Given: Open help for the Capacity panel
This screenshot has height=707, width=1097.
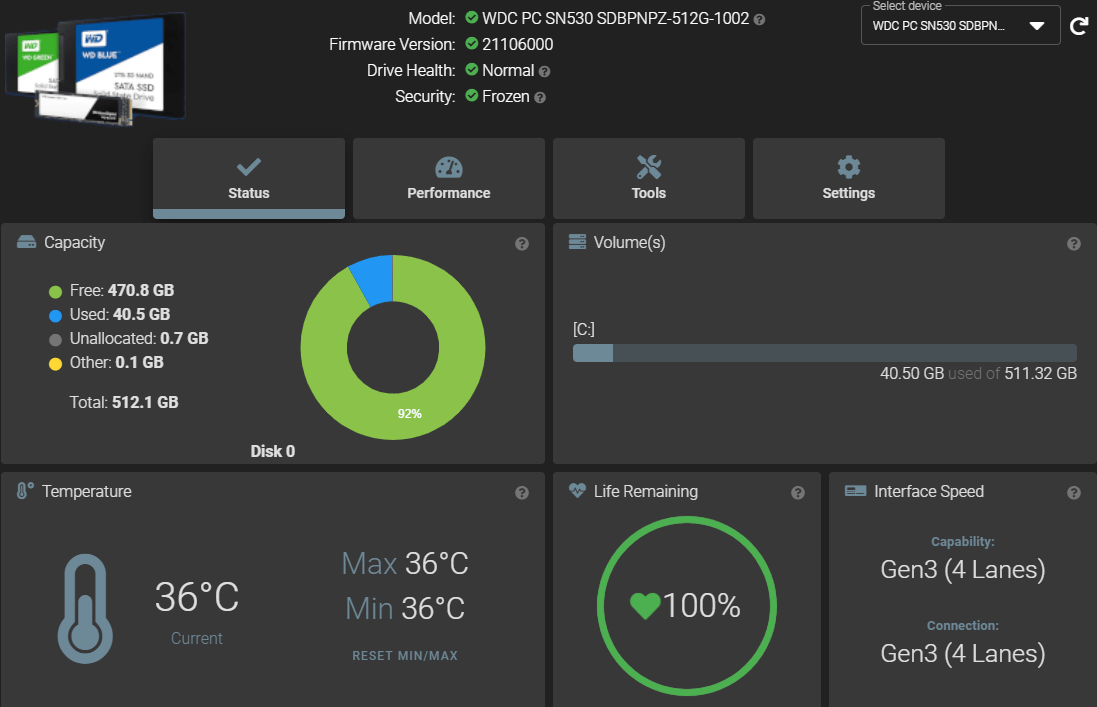Looking at the screenshot, I should (522, 243).
